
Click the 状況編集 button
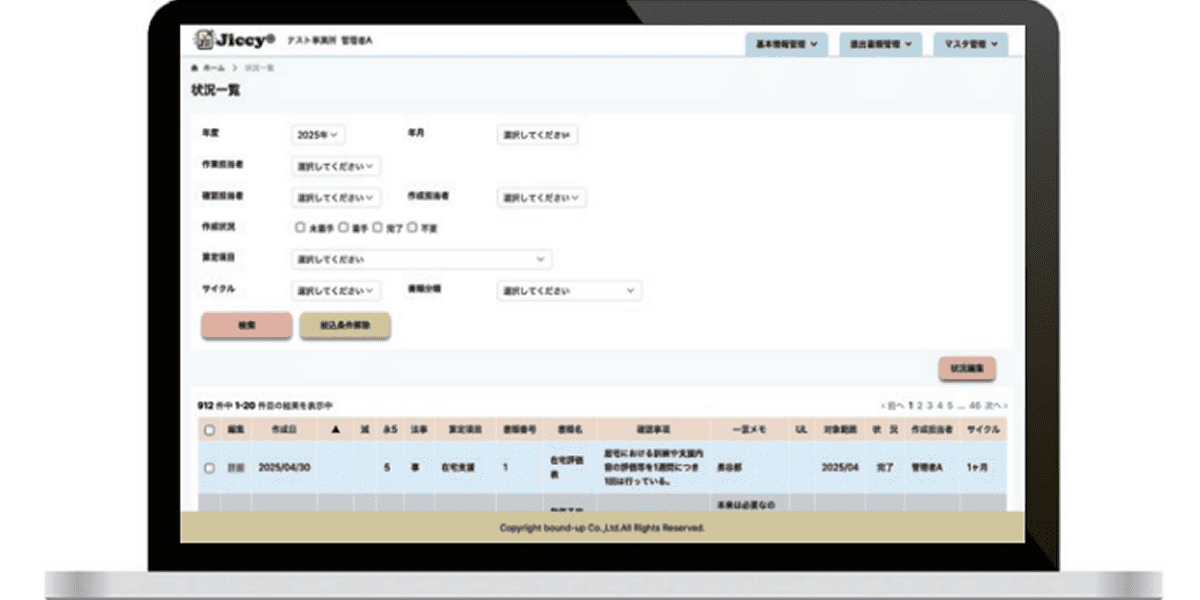click(x=966, y=368)
